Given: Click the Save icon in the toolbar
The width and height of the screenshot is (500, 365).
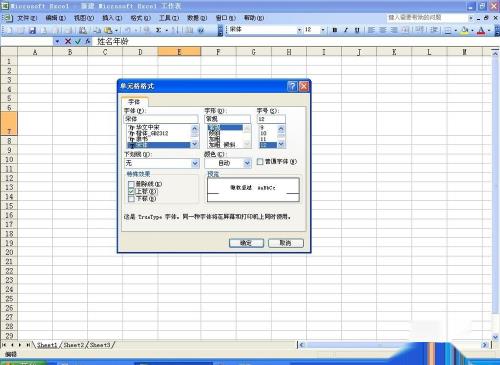Looking at the screenshot, I should click(x=32, y=30).
